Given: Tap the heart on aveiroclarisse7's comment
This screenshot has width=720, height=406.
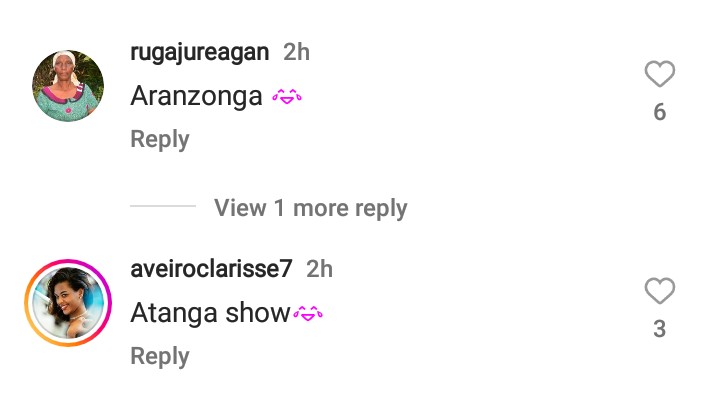Looking at the screenshot, I should [659, 291].
